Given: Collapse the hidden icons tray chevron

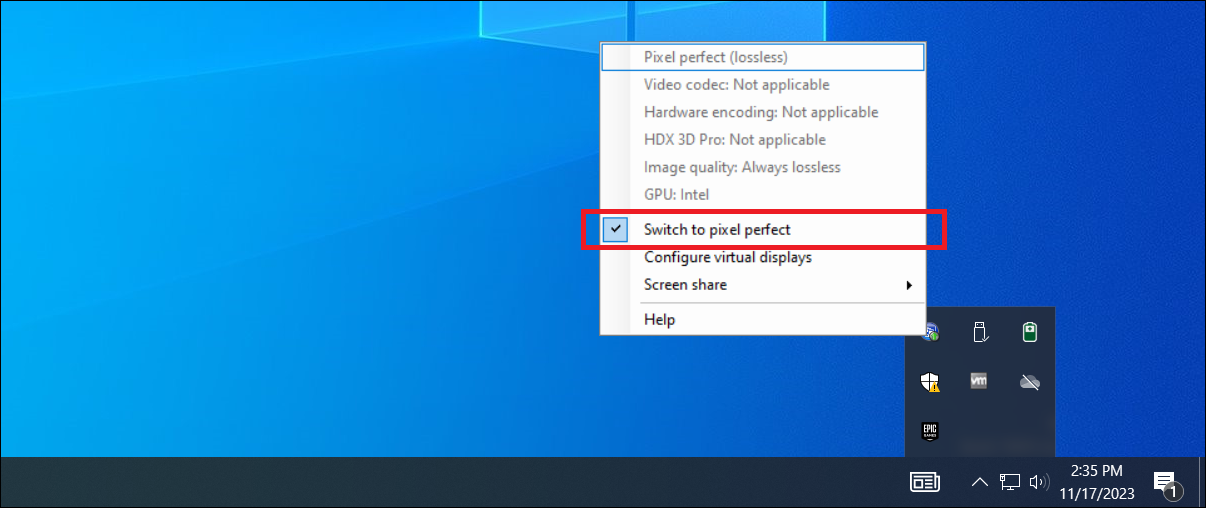Looking at the screenshot, I should click(x=979, y=483).
